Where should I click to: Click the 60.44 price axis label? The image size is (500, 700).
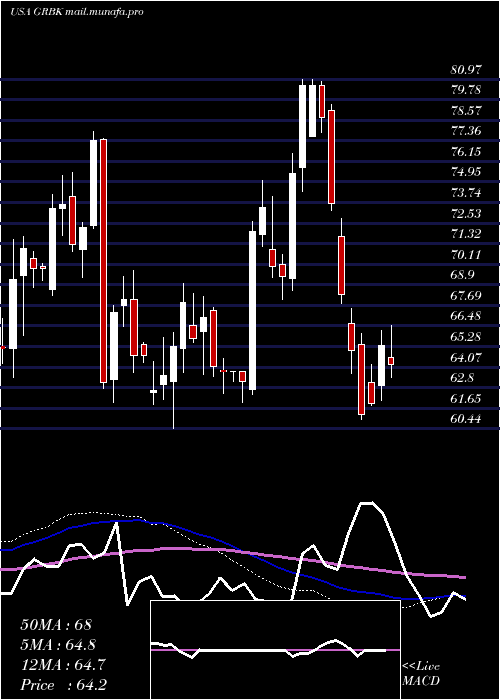tap(466, 419)
